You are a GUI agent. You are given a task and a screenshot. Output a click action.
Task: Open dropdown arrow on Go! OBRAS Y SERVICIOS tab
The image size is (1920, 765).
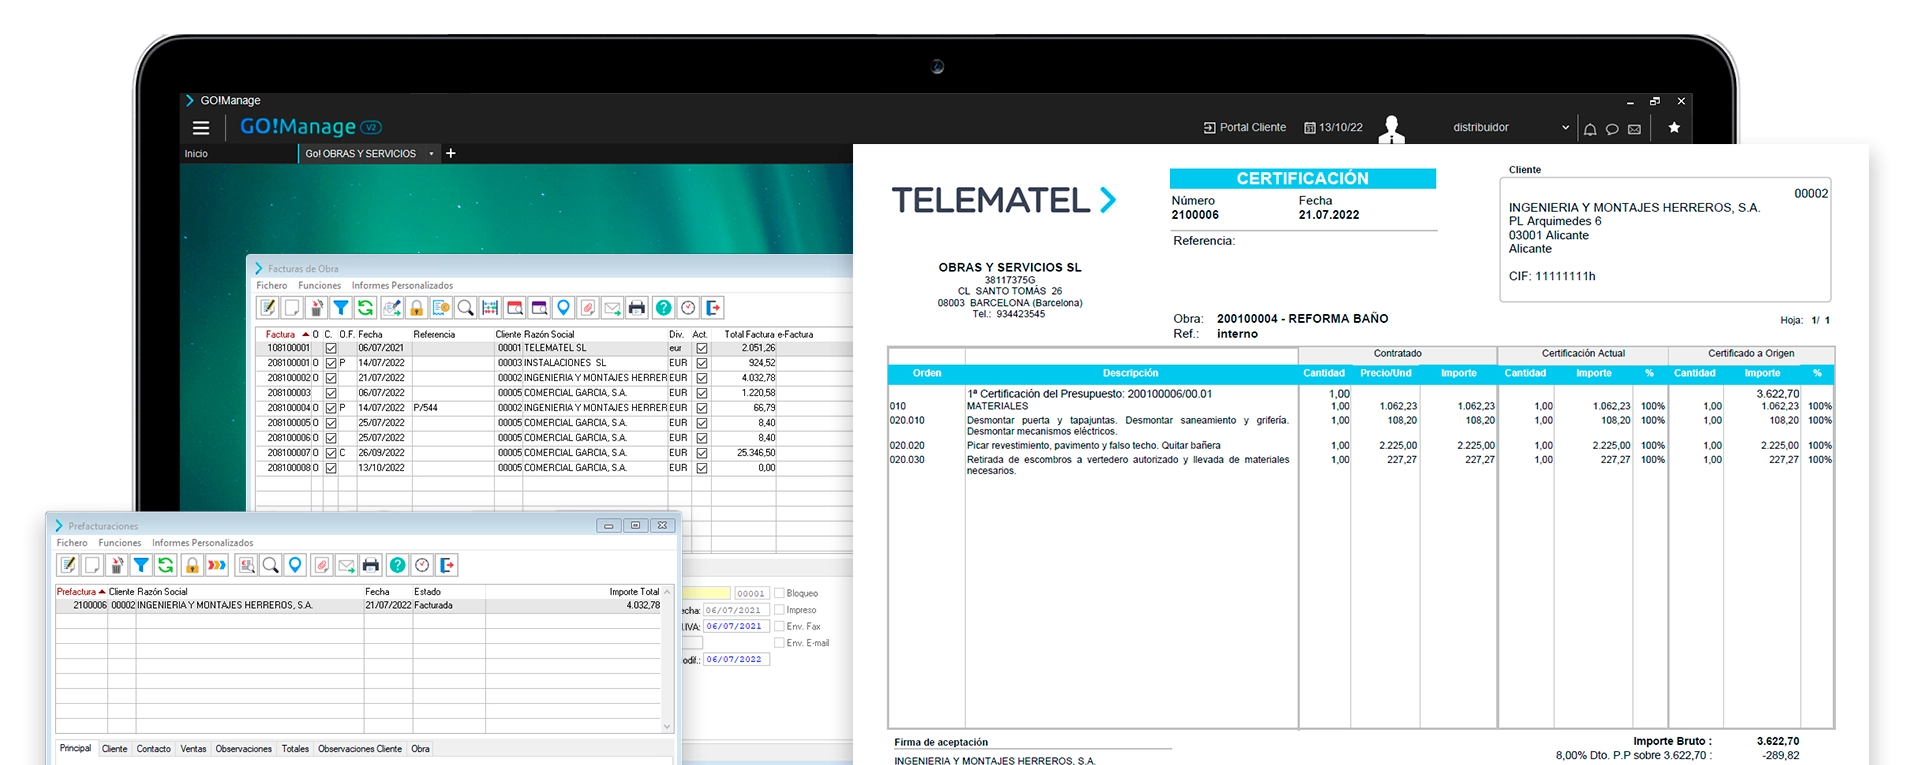[431, 154]
